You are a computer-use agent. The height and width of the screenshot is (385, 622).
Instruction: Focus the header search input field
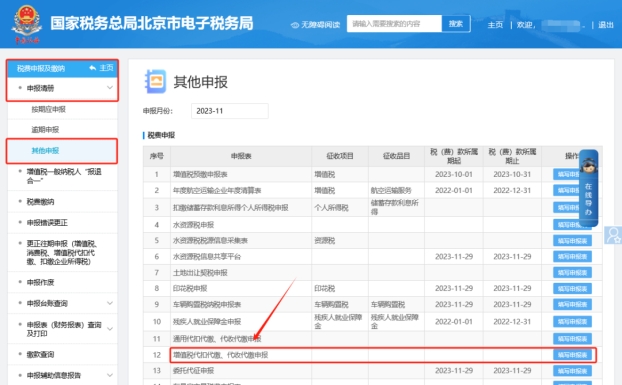click(x=394, y=24)
